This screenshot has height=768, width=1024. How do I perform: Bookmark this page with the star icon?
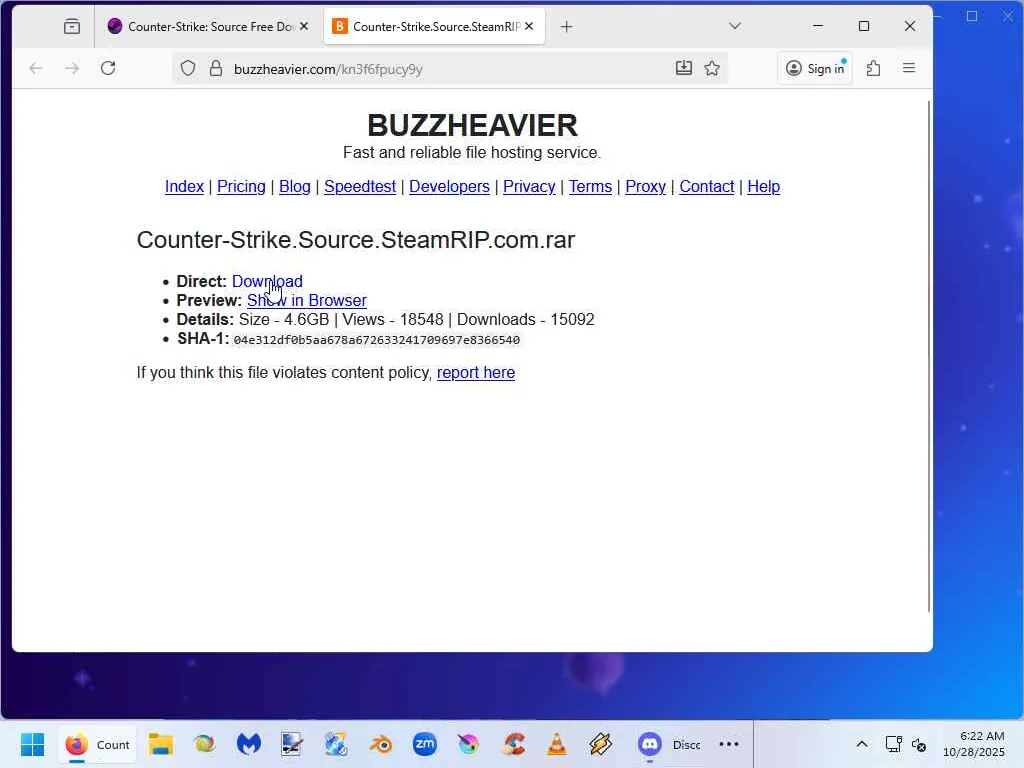(x=712, y=68)
